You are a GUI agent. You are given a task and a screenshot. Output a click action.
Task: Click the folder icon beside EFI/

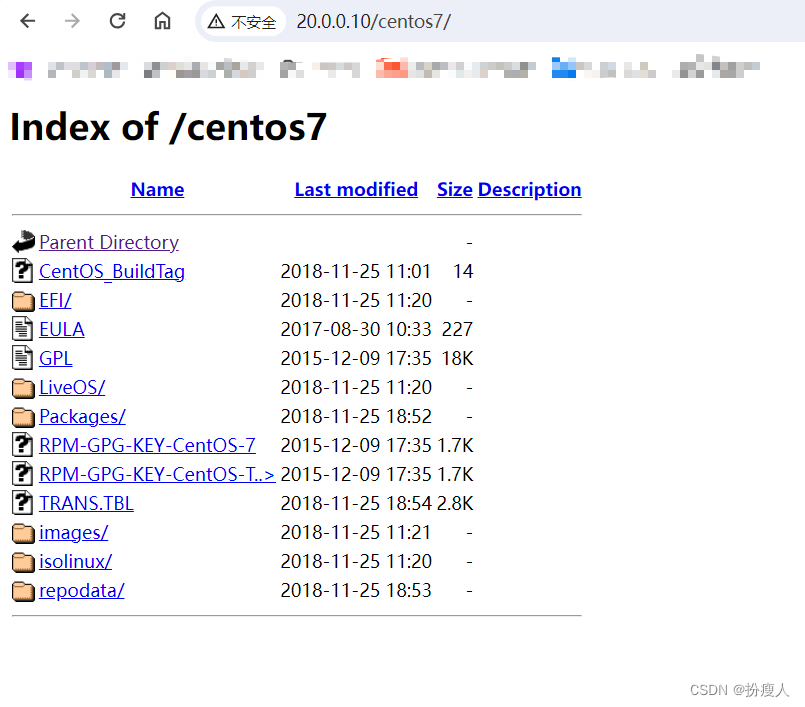coord(23,301)
